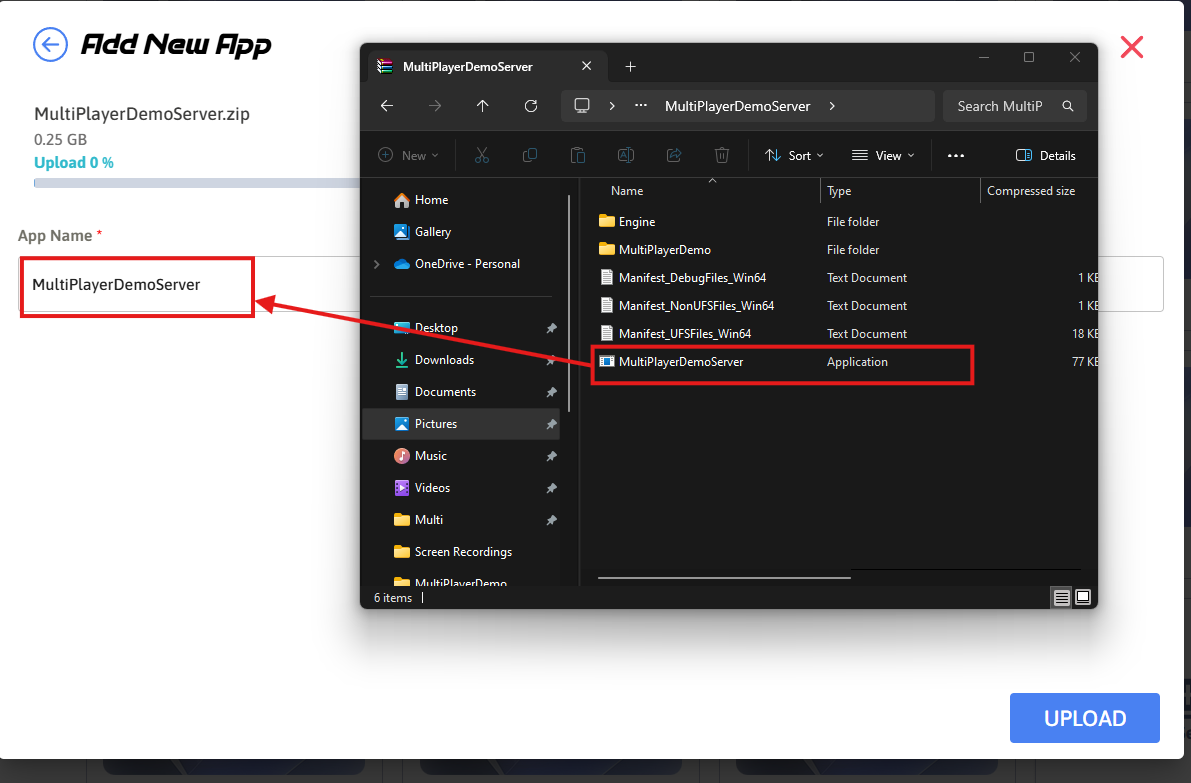Open the Sort dropdown
The width and height of the screenshot is (1191, 783).
pyautogui.click(x=794, y=155)
